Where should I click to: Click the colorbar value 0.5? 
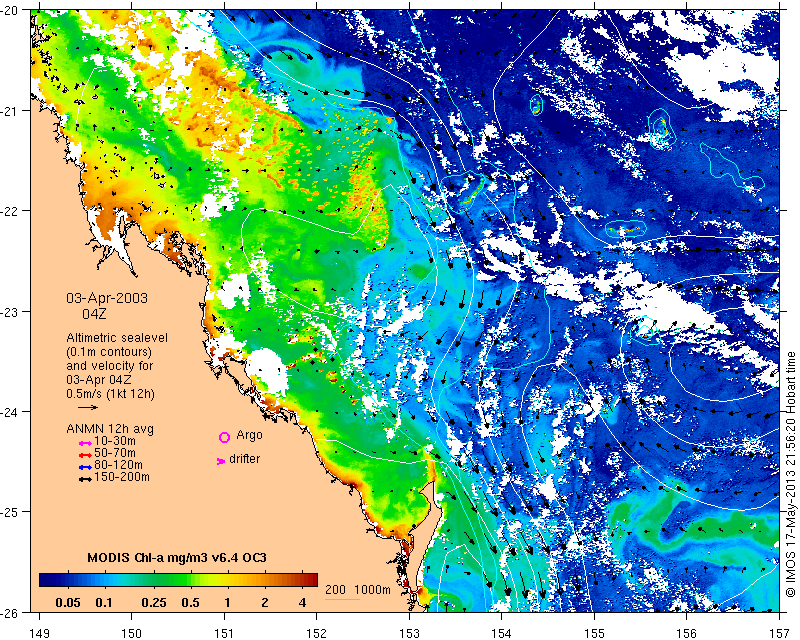(190, 603)
